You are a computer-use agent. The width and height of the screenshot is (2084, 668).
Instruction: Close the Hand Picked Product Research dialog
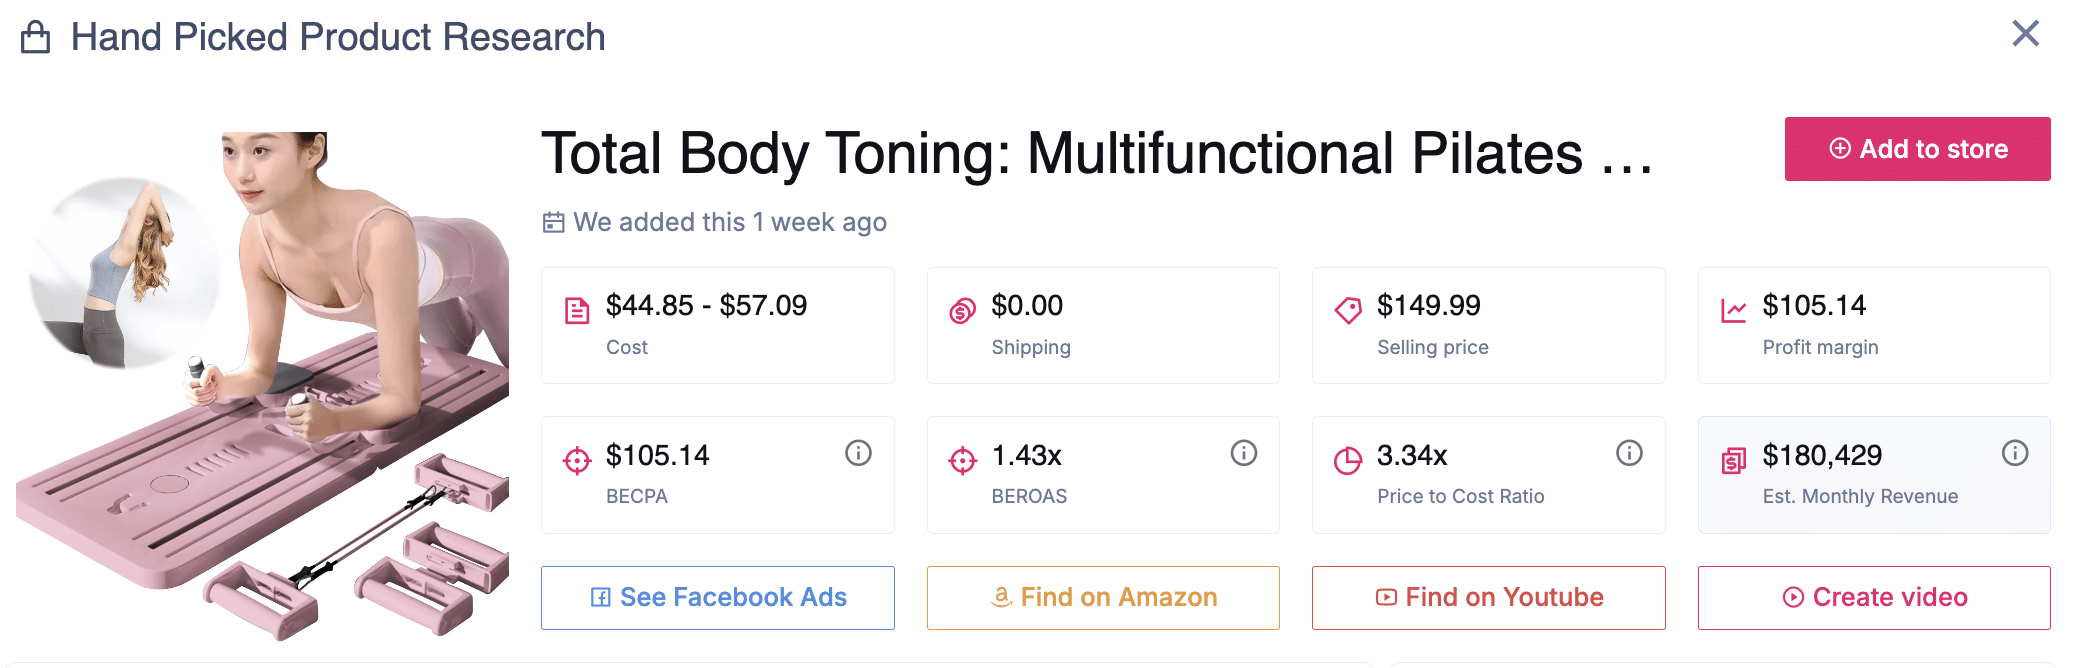(2025, 34)
